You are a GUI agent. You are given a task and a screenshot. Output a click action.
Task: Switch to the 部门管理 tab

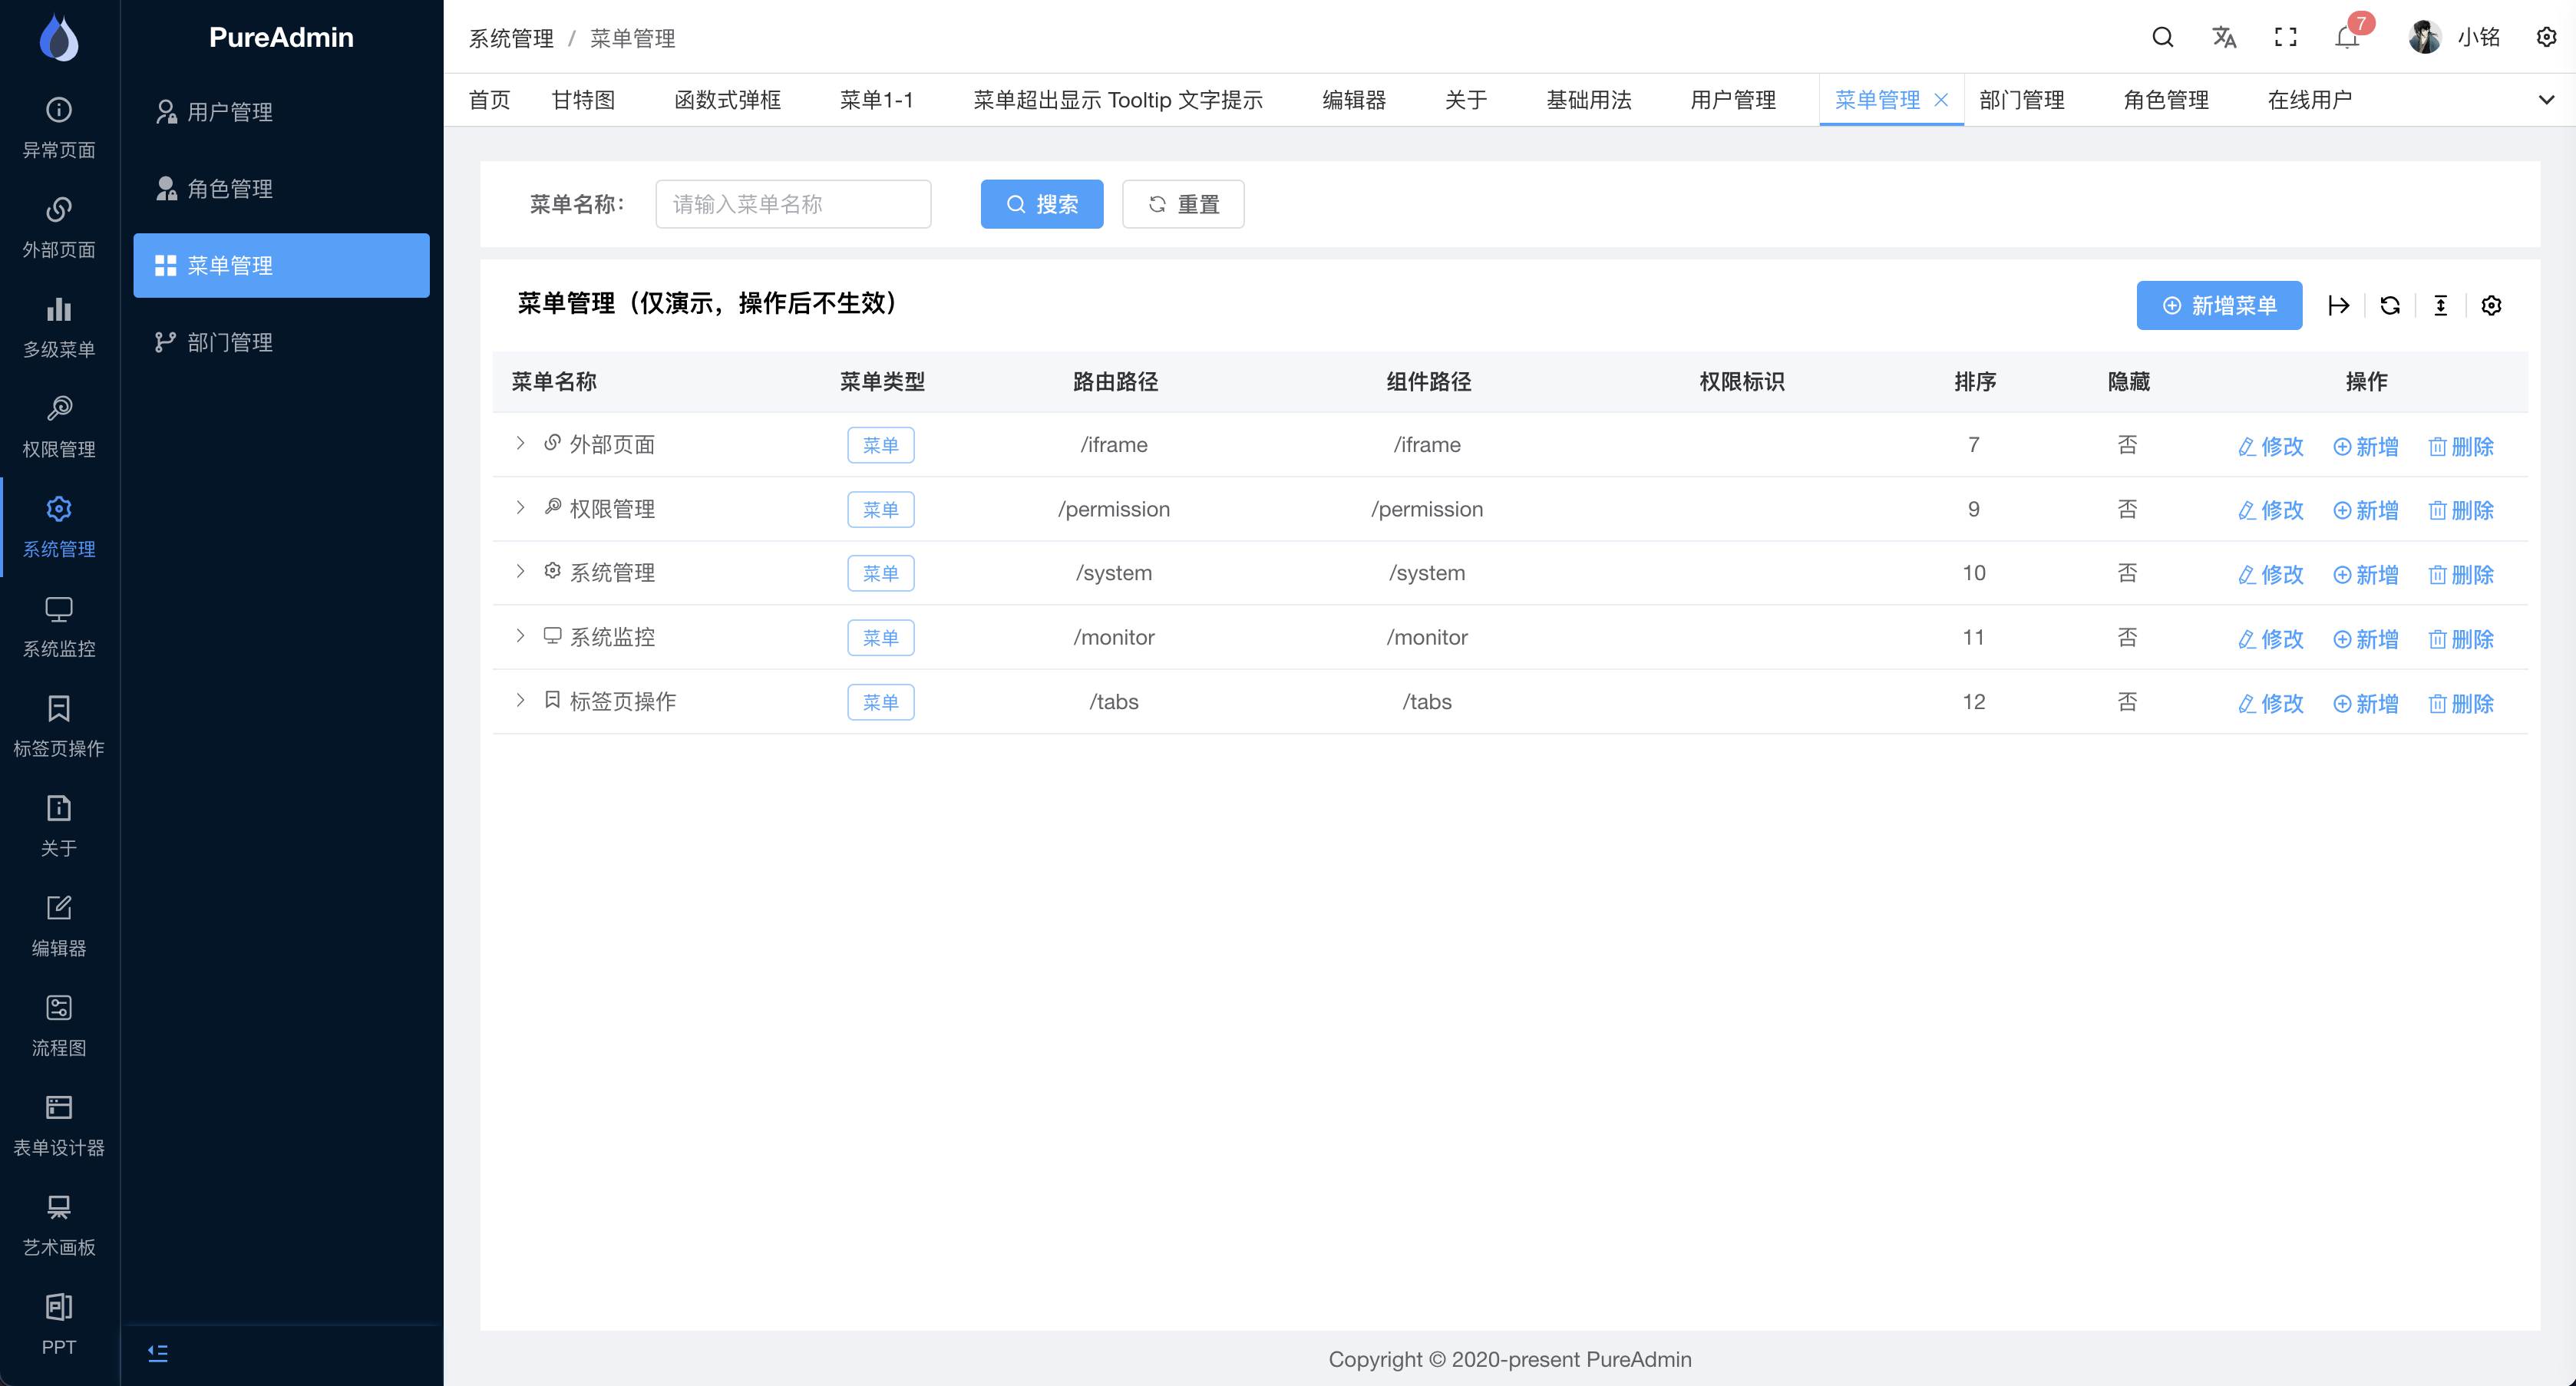tap(2021, 99)
